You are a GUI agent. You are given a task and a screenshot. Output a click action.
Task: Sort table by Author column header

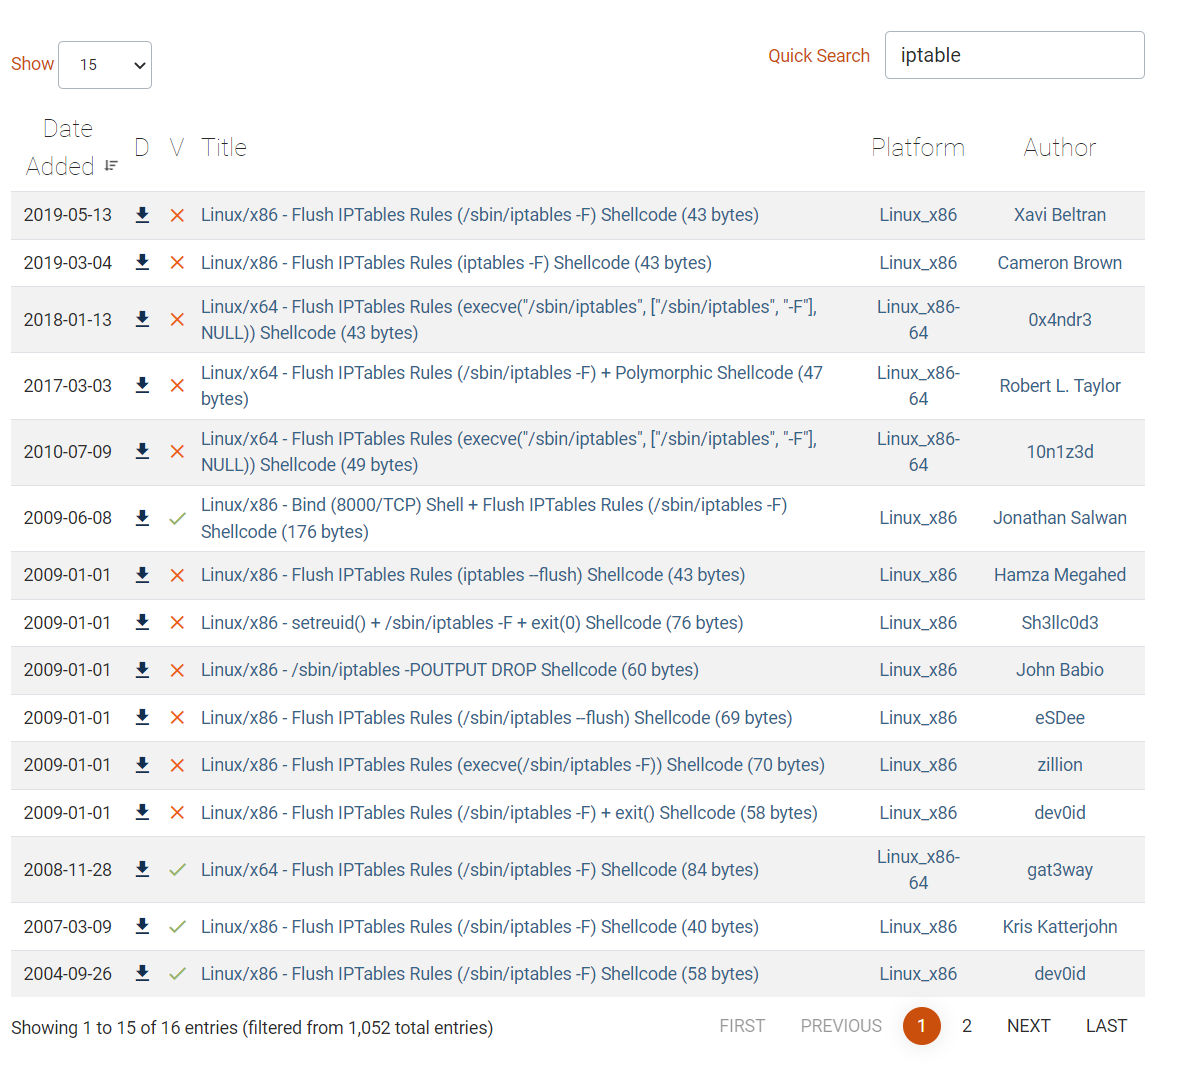(x=1059, y=148)
